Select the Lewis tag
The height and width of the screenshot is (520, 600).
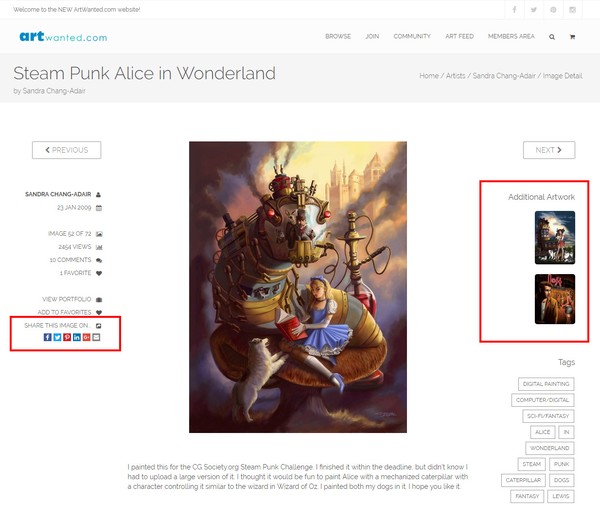coord(561,496)
